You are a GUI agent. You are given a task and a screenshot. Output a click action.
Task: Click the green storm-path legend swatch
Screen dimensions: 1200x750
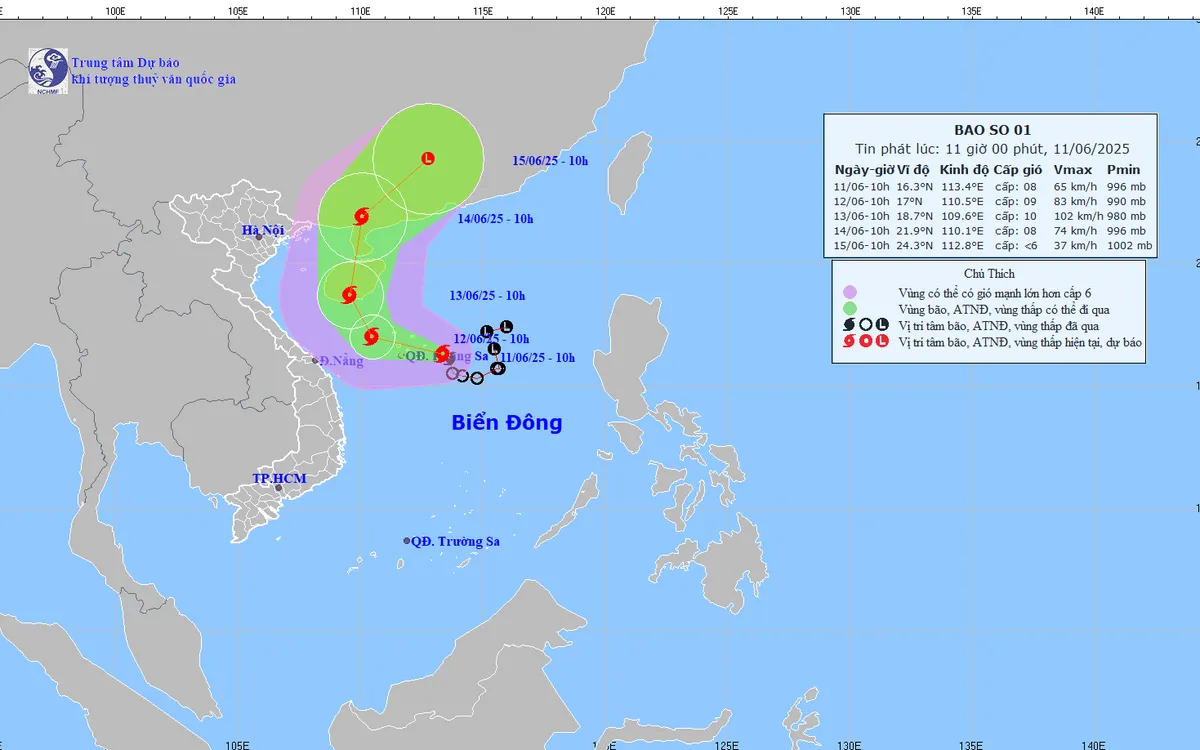[850, 308]
